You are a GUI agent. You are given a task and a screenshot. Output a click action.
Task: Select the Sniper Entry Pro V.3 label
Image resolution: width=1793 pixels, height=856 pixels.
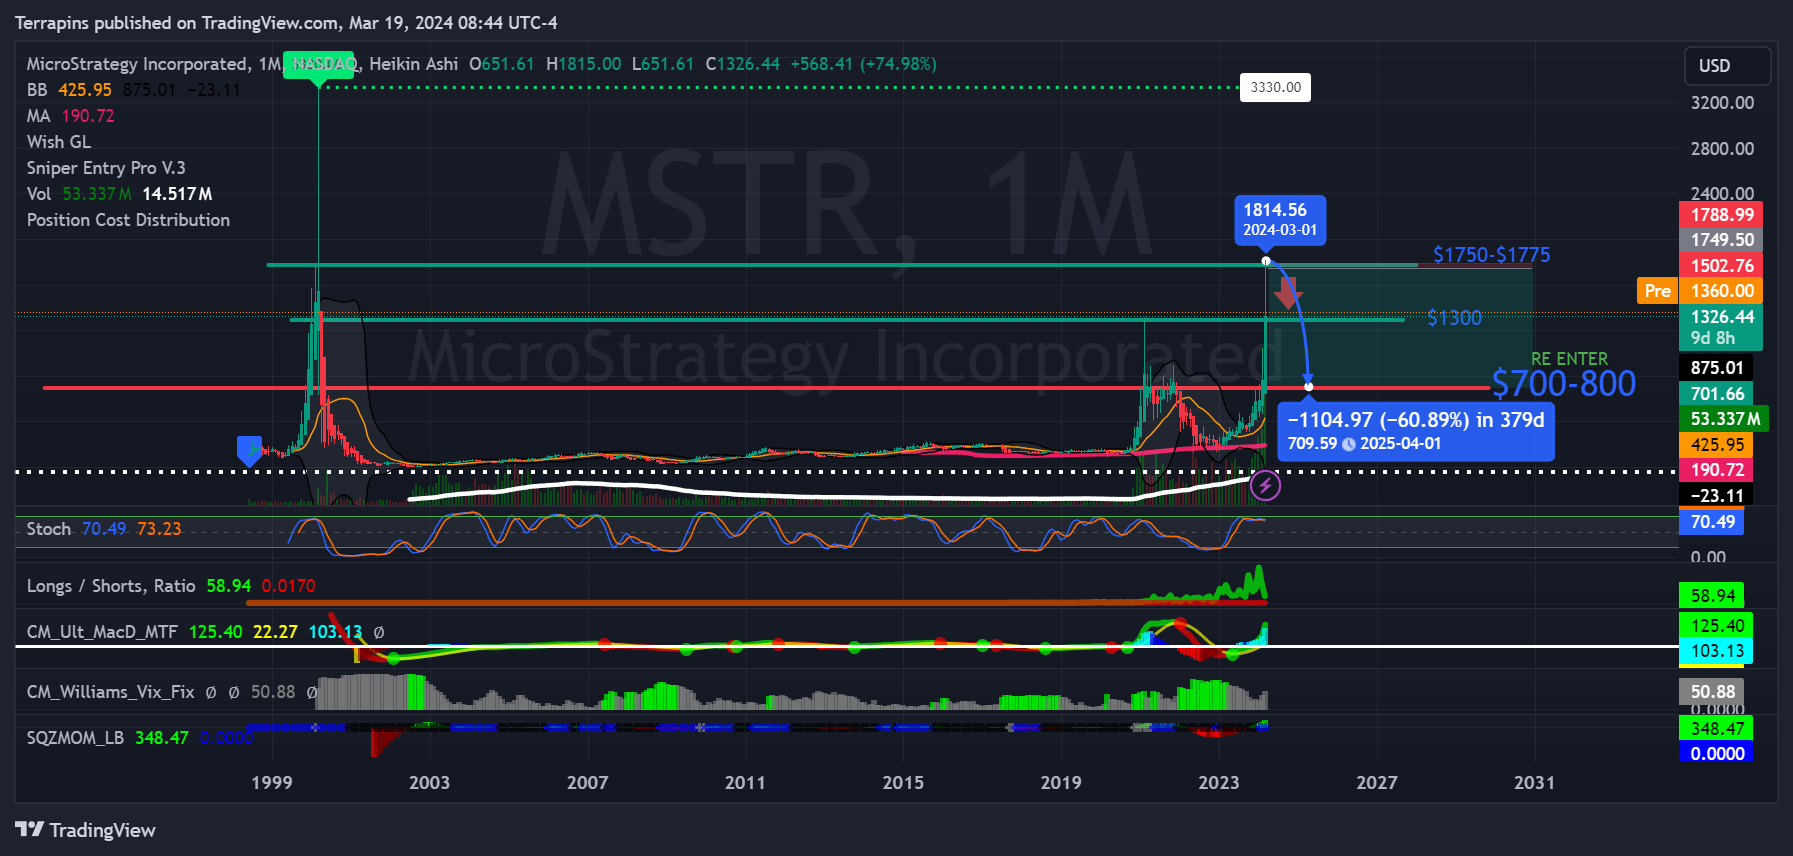(x=106, y=168)
